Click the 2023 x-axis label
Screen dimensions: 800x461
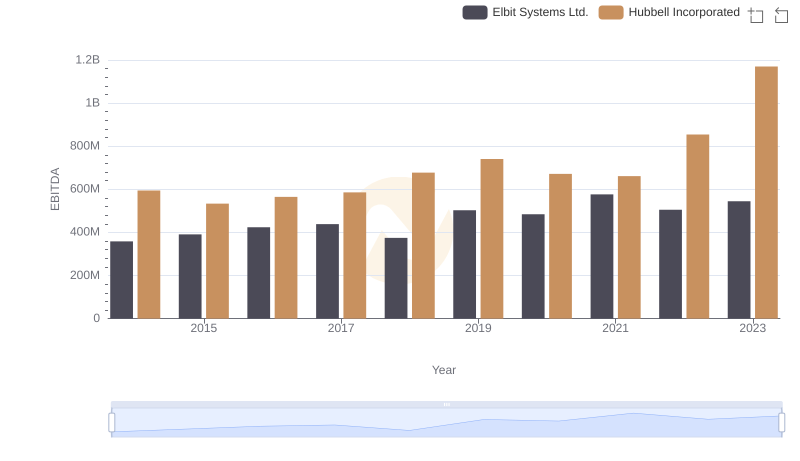point(753,328)
